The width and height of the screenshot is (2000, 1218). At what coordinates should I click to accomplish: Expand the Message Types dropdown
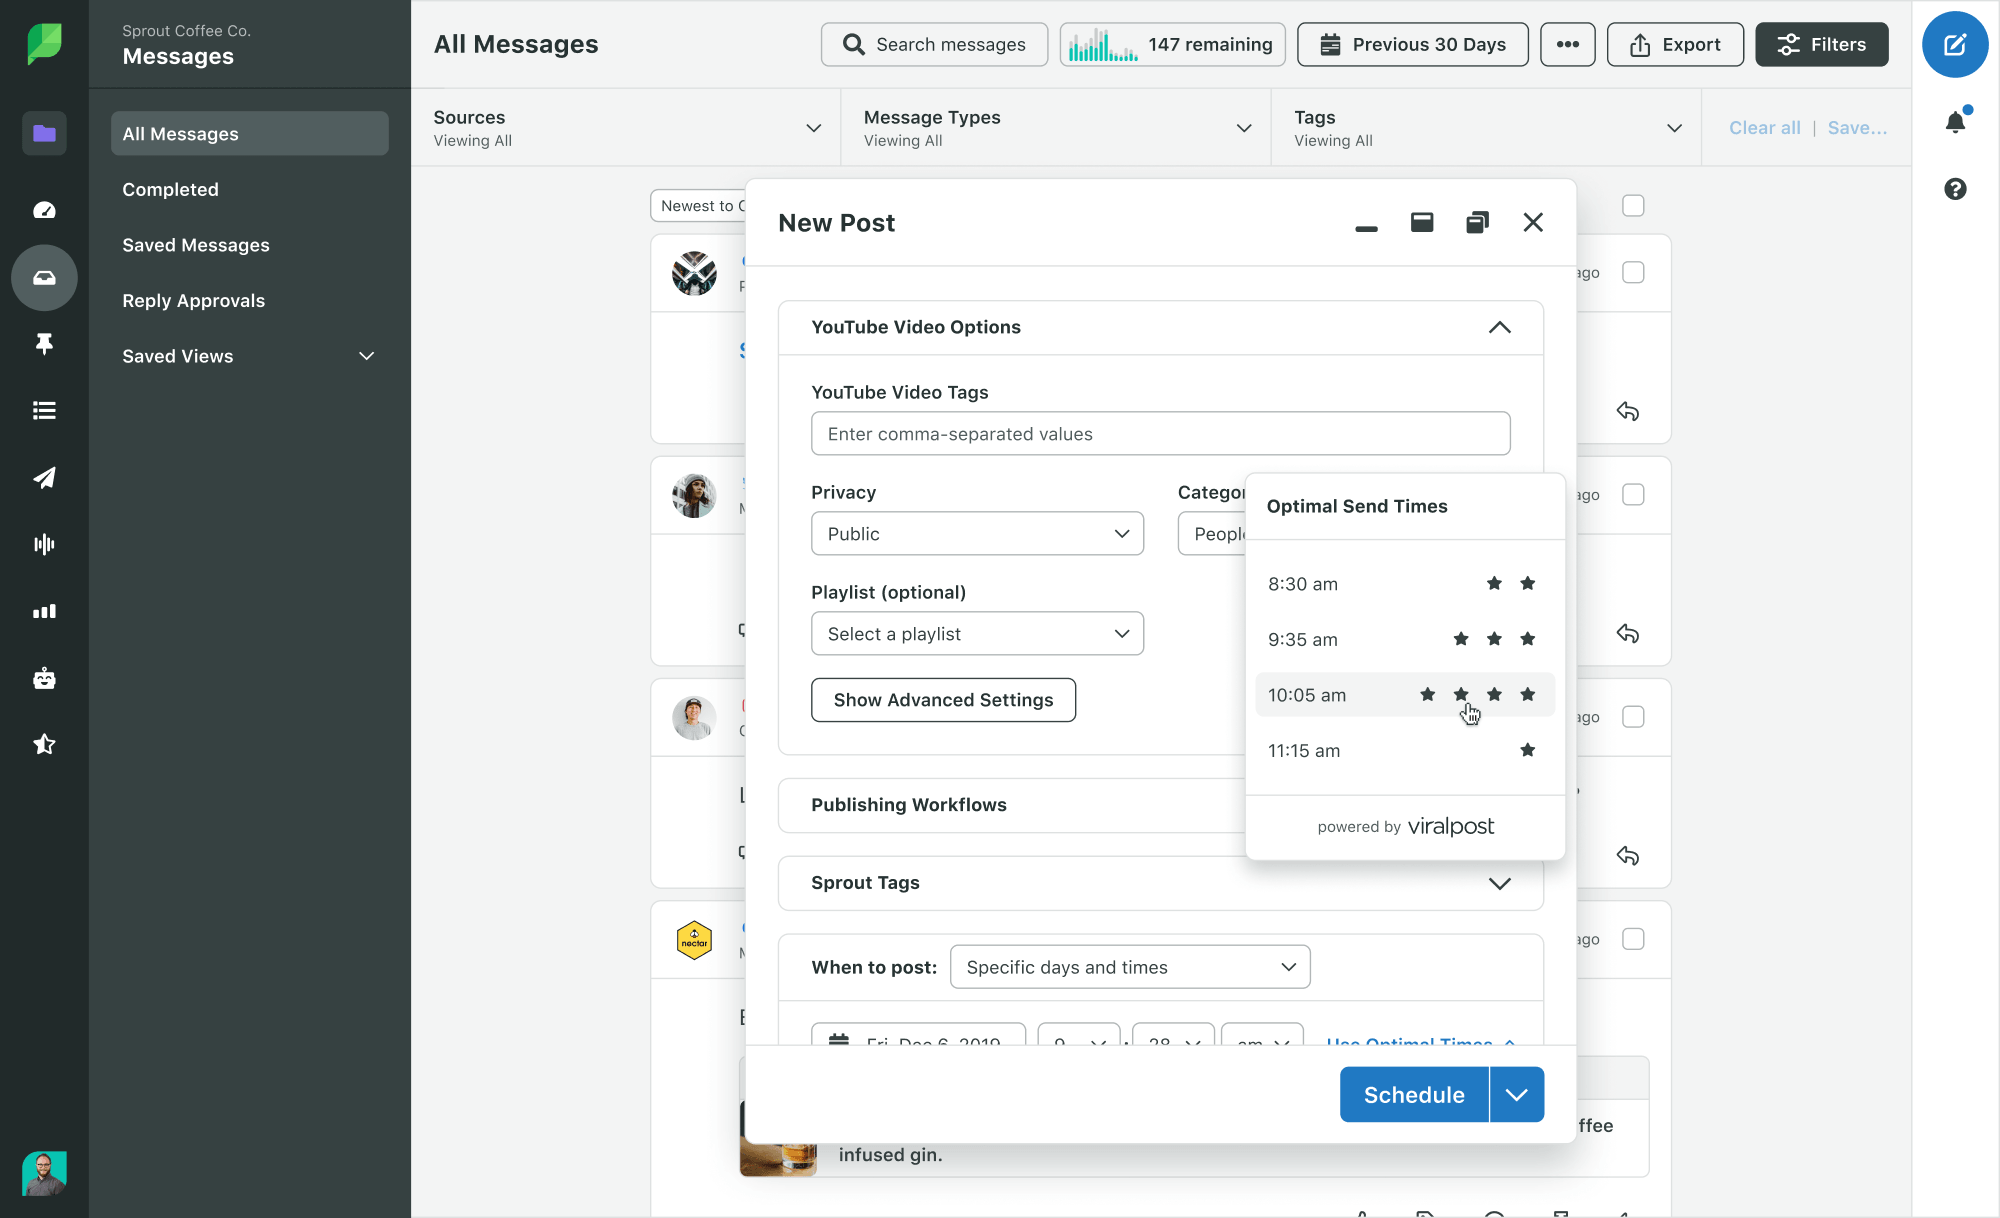1055,127
